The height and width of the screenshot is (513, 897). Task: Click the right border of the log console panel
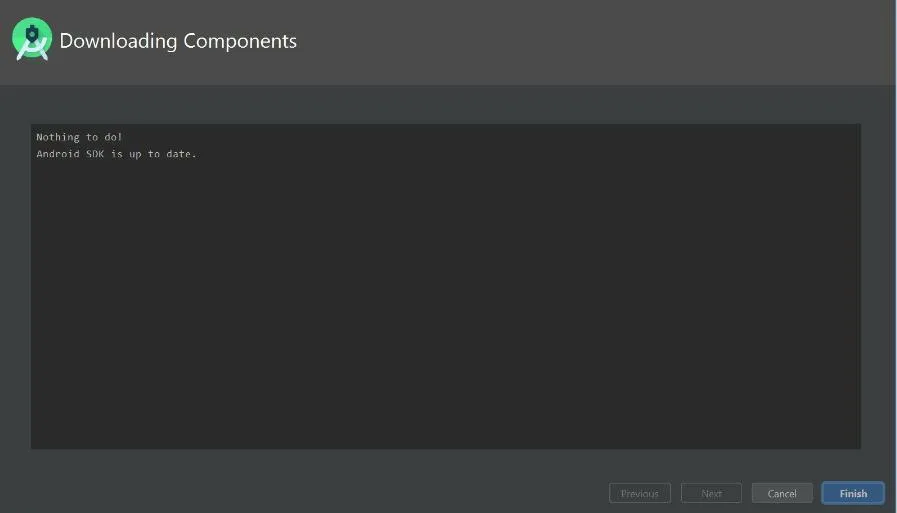[x=860, y=286]
